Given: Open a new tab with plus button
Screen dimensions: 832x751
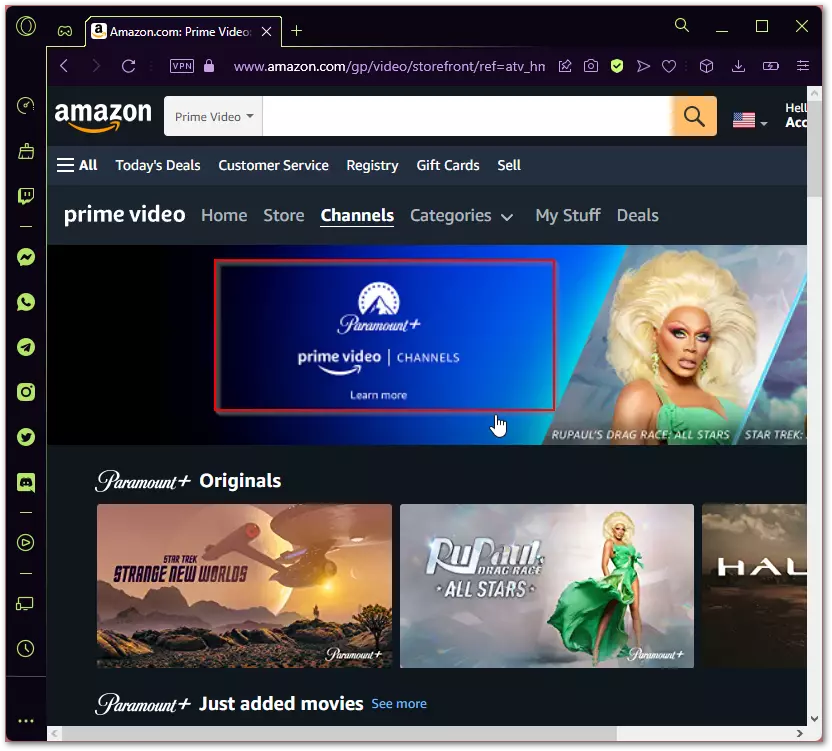Looking at the screenshot, I should [297, 31].
